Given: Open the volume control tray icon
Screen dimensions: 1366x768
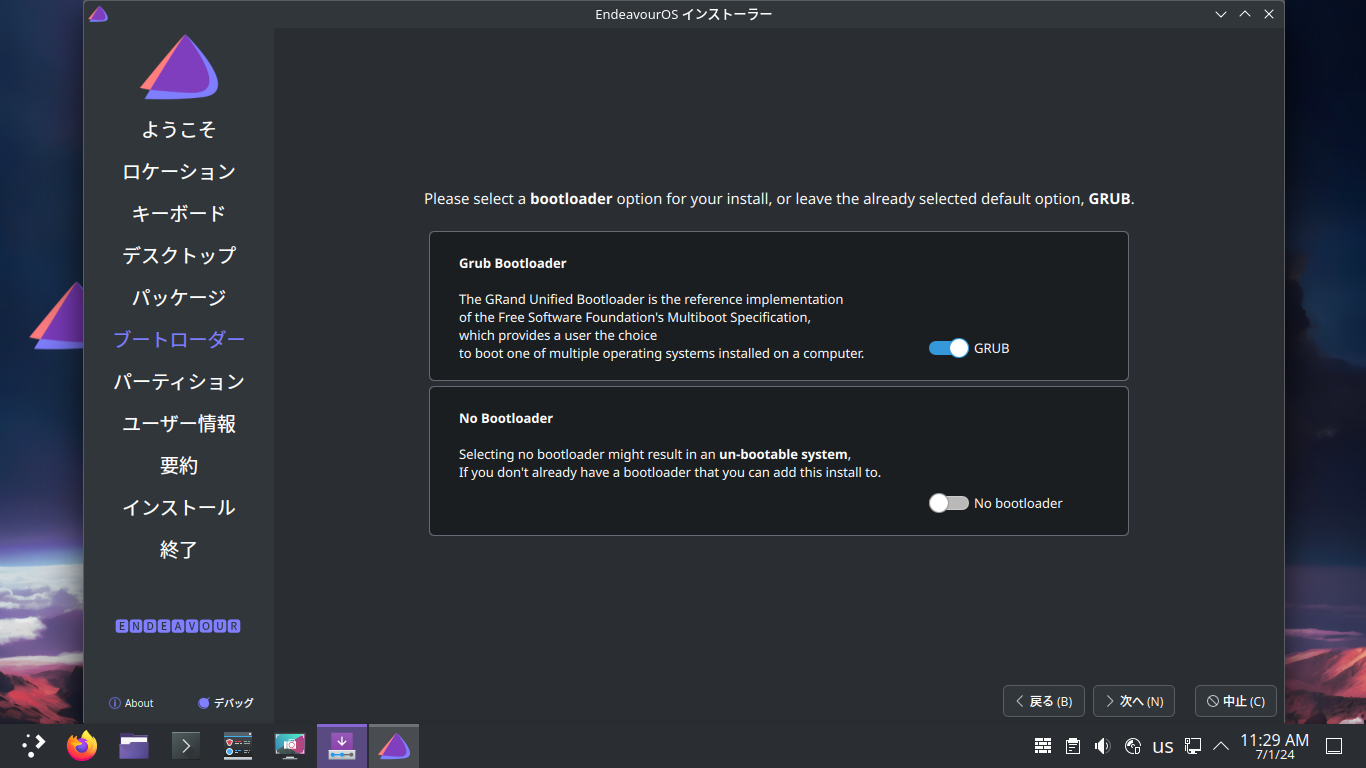Looking at the screenshot, I should point(1102,746).
